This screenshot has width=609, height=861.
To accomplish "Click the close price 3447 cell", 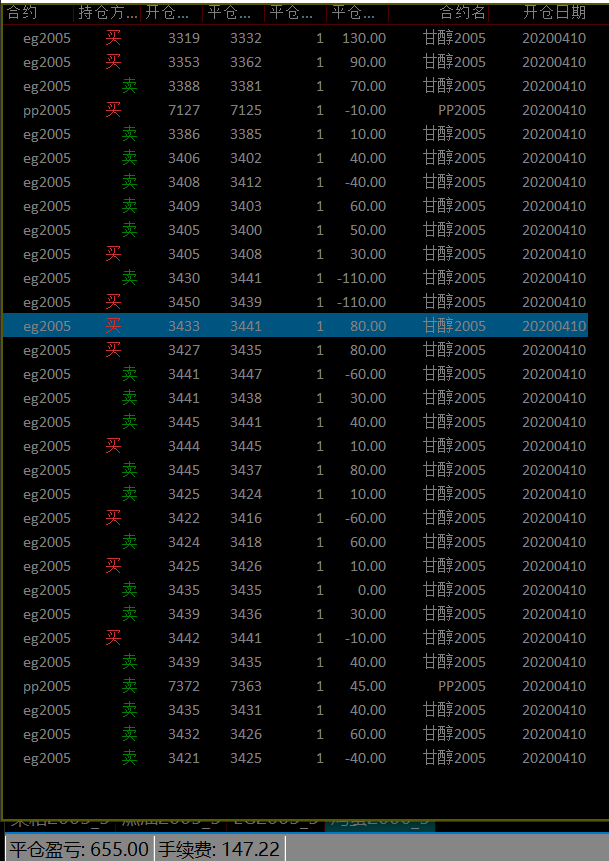I will [246, 374].
